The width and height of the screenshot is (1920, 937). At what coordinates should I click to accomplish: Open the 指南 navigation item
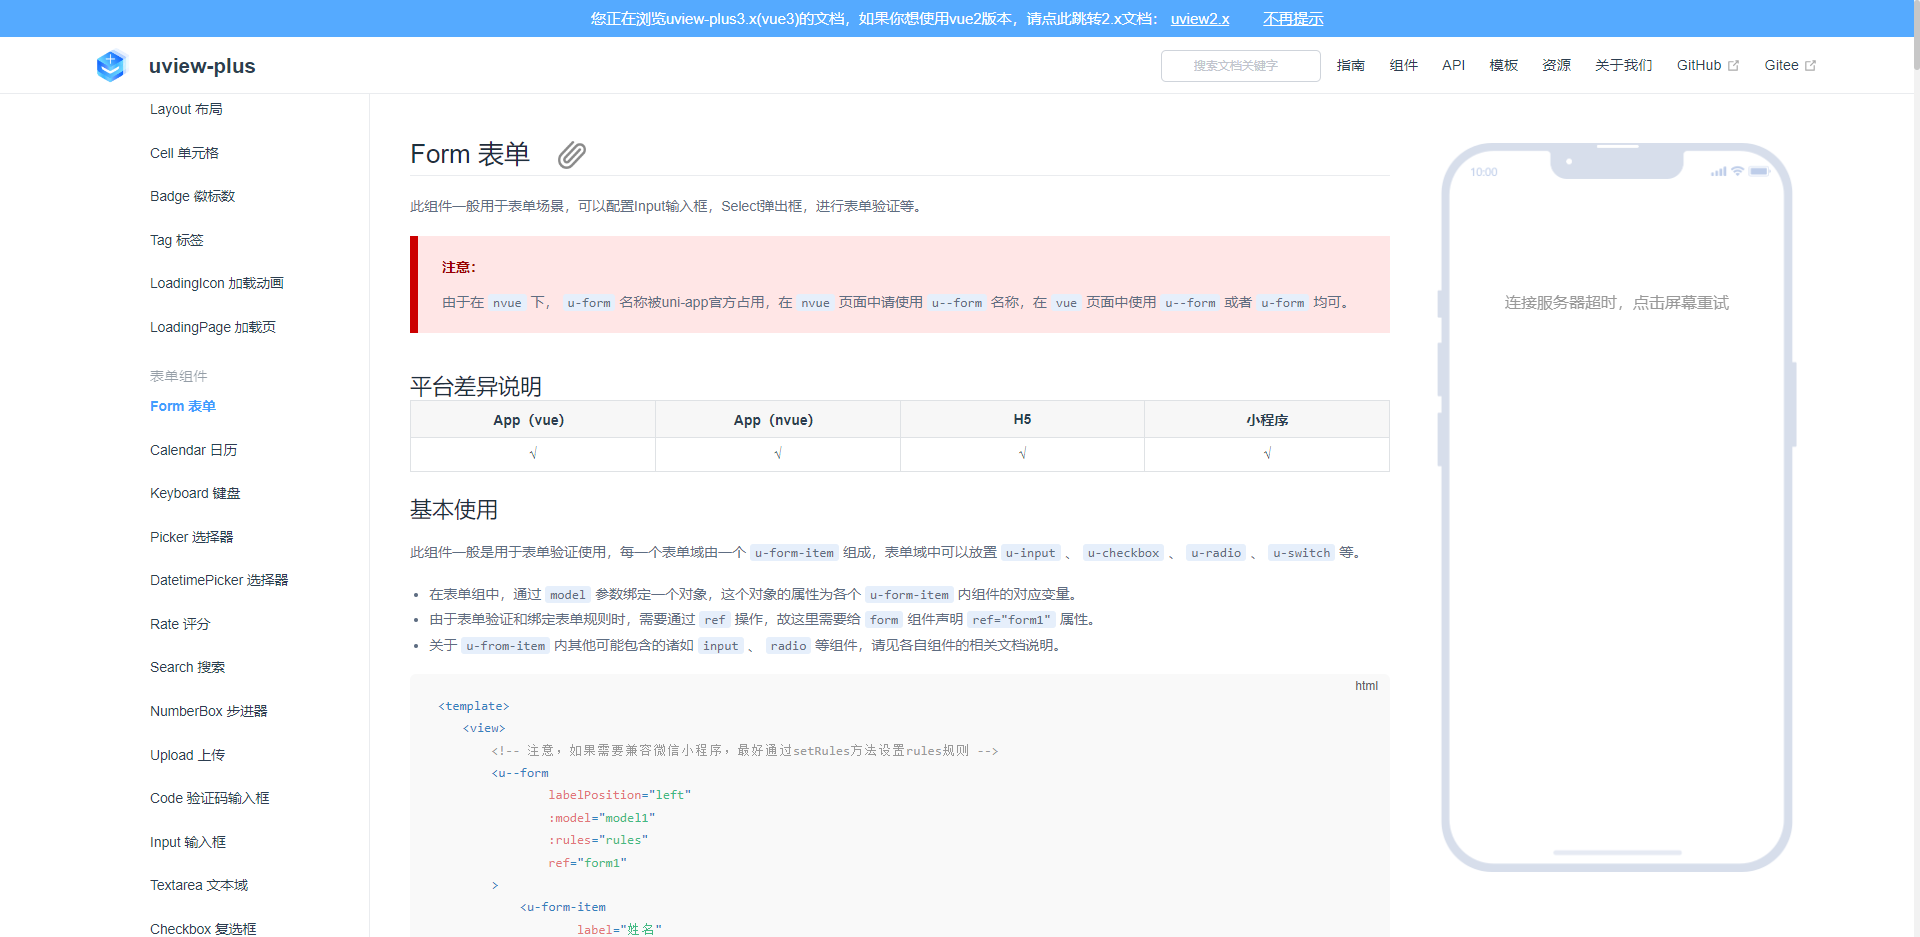coord(1351,65)
